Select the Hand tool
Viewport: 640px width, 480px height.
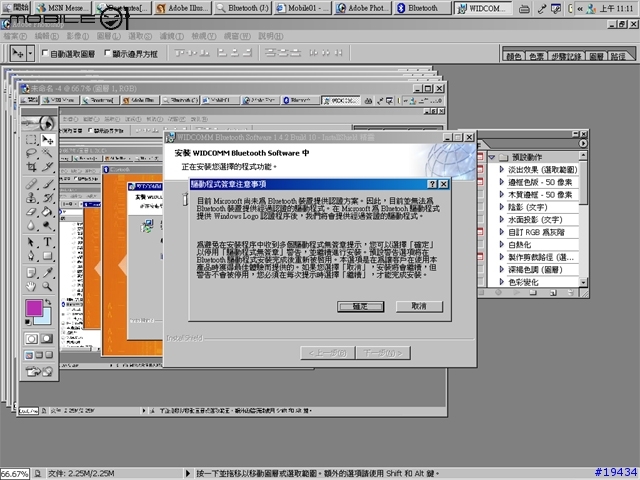tap(31, 287)
